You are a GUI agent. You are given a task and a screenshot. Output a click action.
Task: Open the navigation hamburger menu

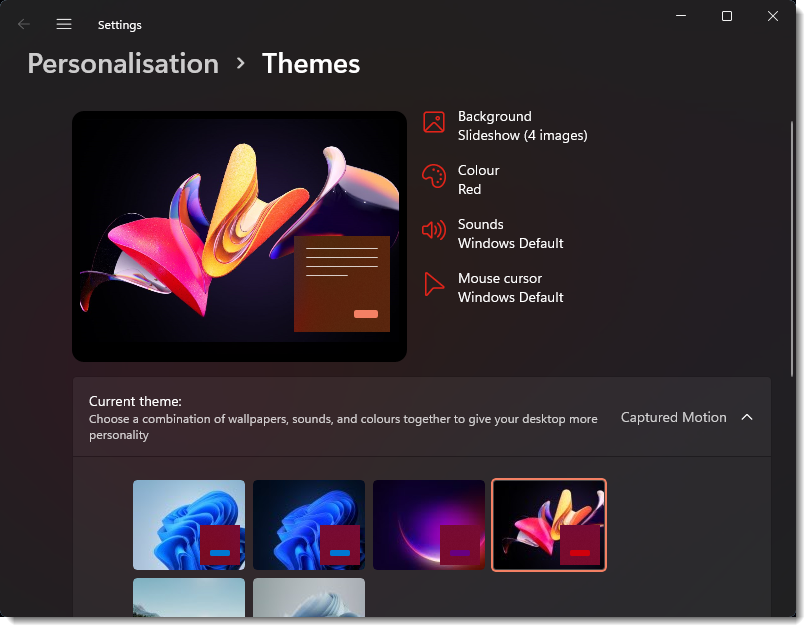coord(63,24)
